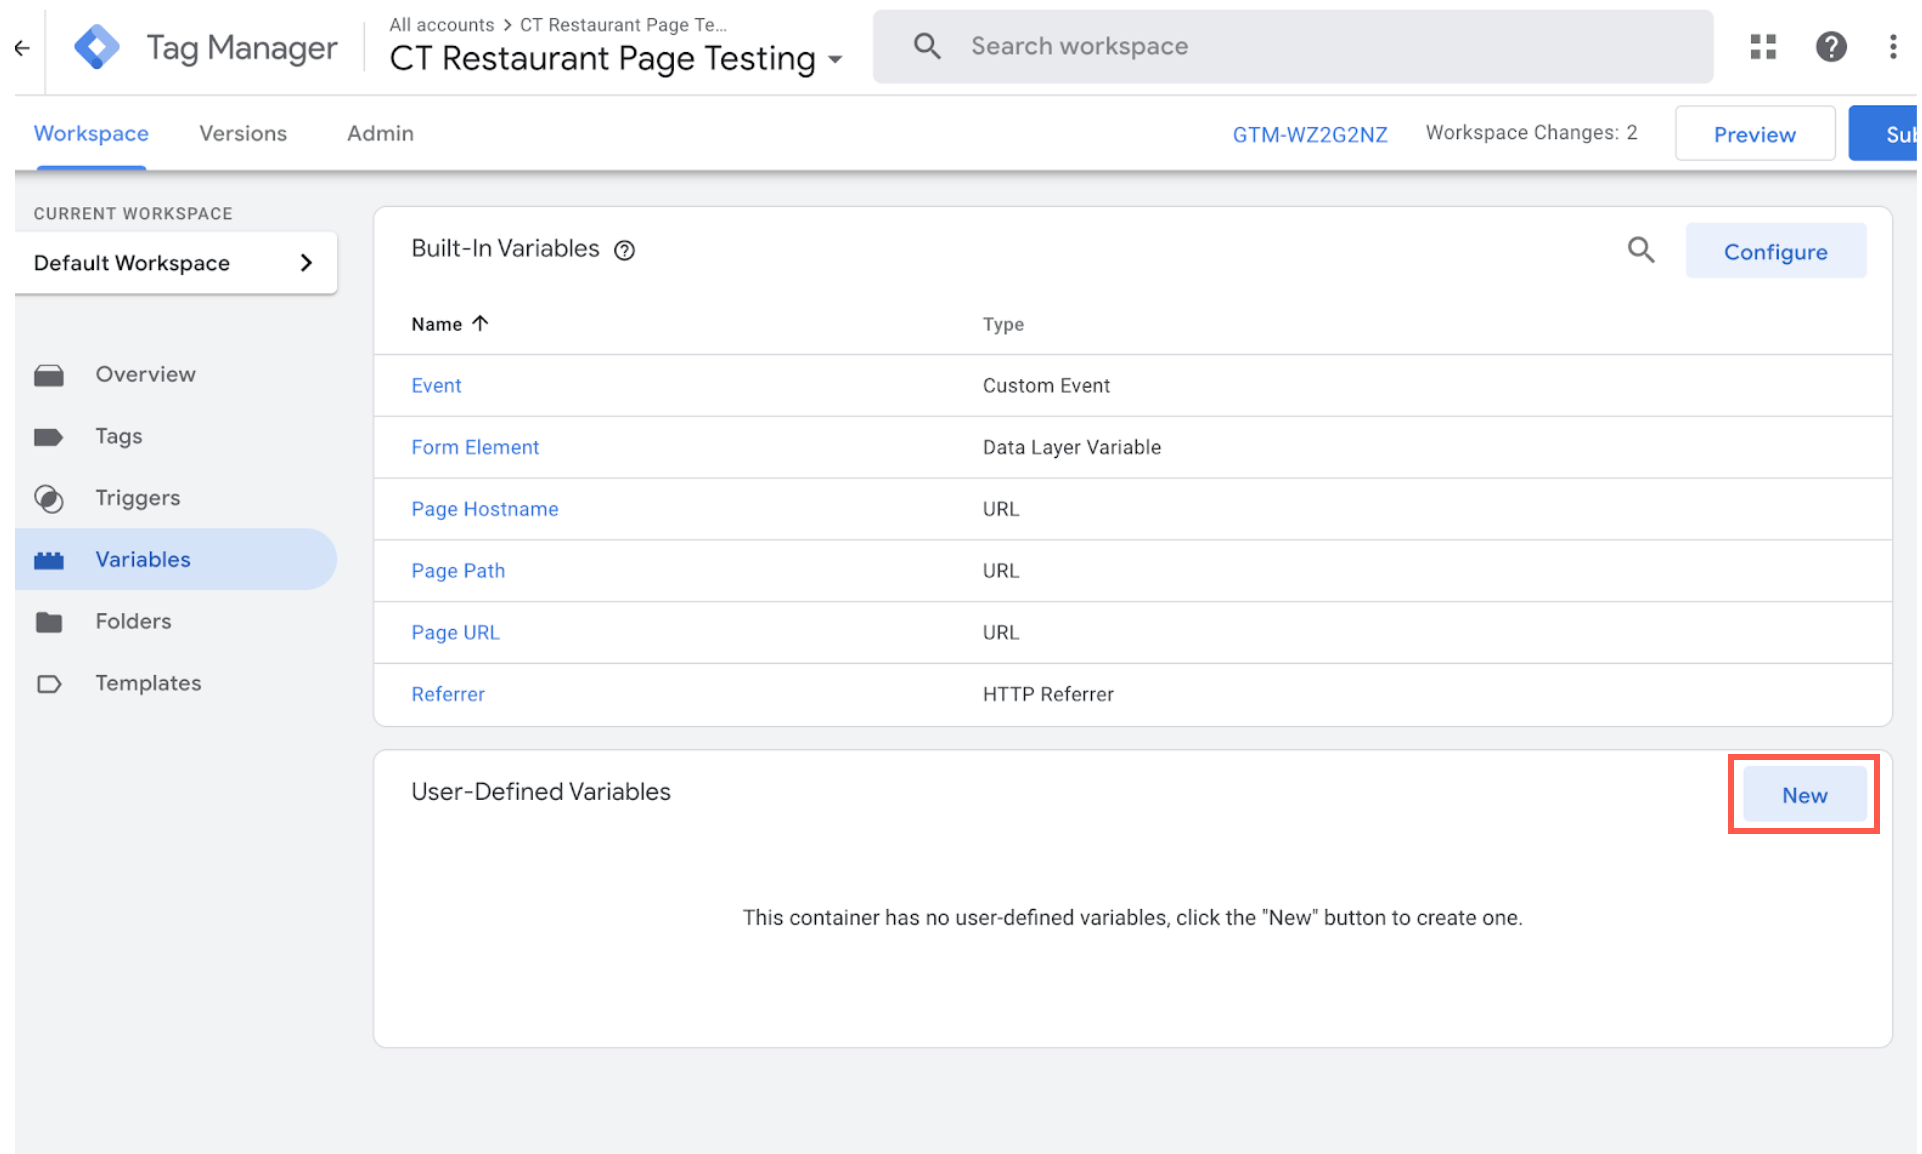Click the Built-In Variables help icon
The image size is (1922, 1154).
(x=625, y=250)
